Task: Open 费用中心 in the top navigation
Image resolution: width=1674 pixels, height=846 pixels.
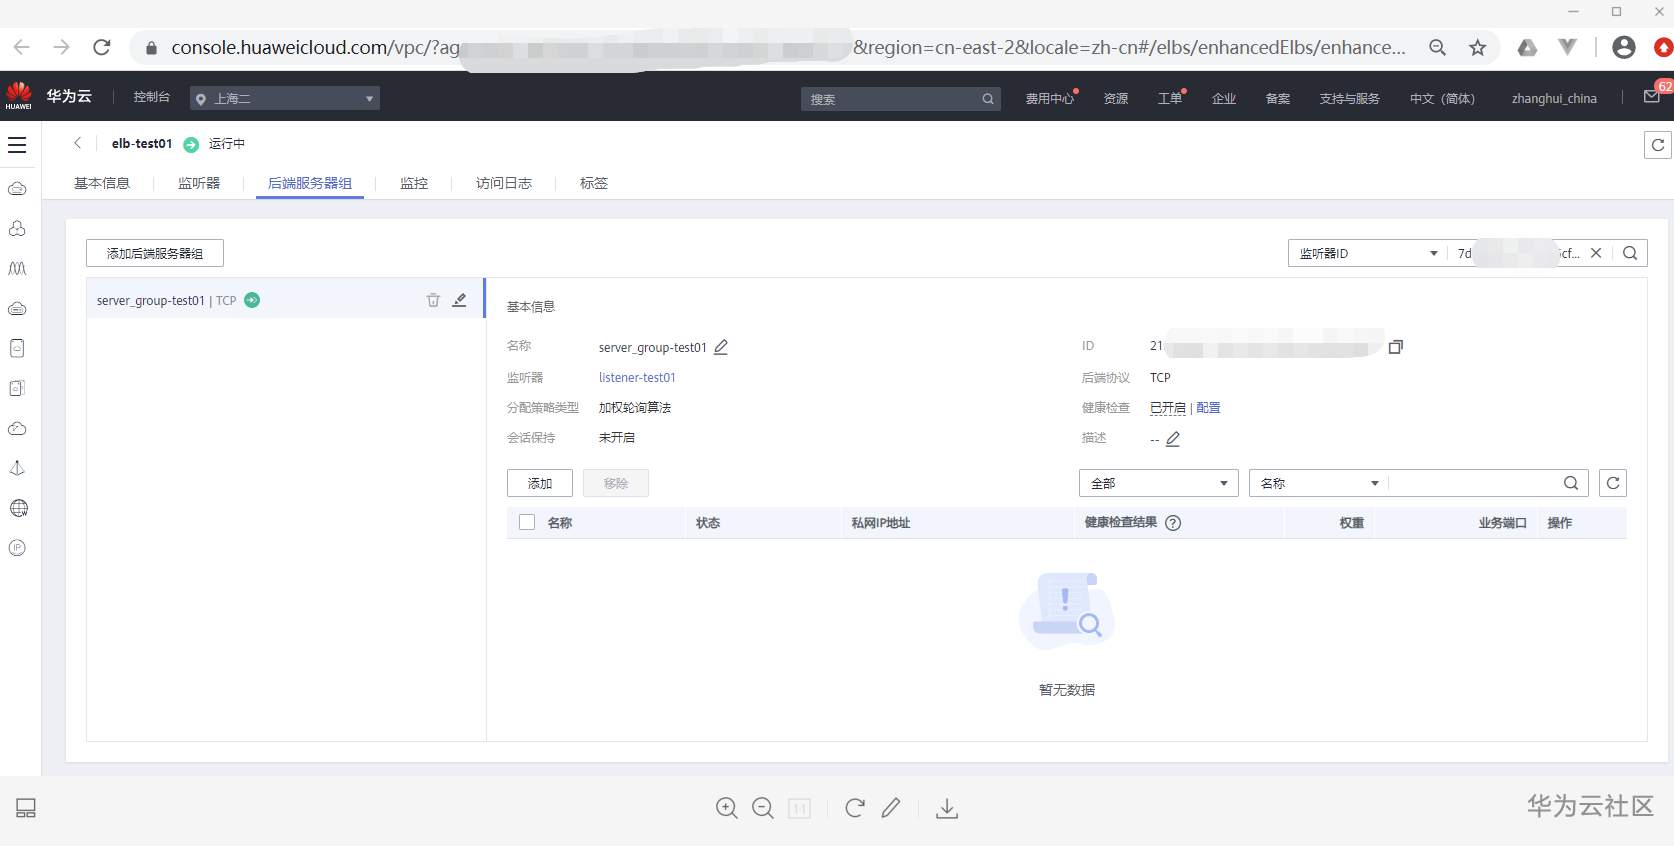Action: [x=1050, y=98]
